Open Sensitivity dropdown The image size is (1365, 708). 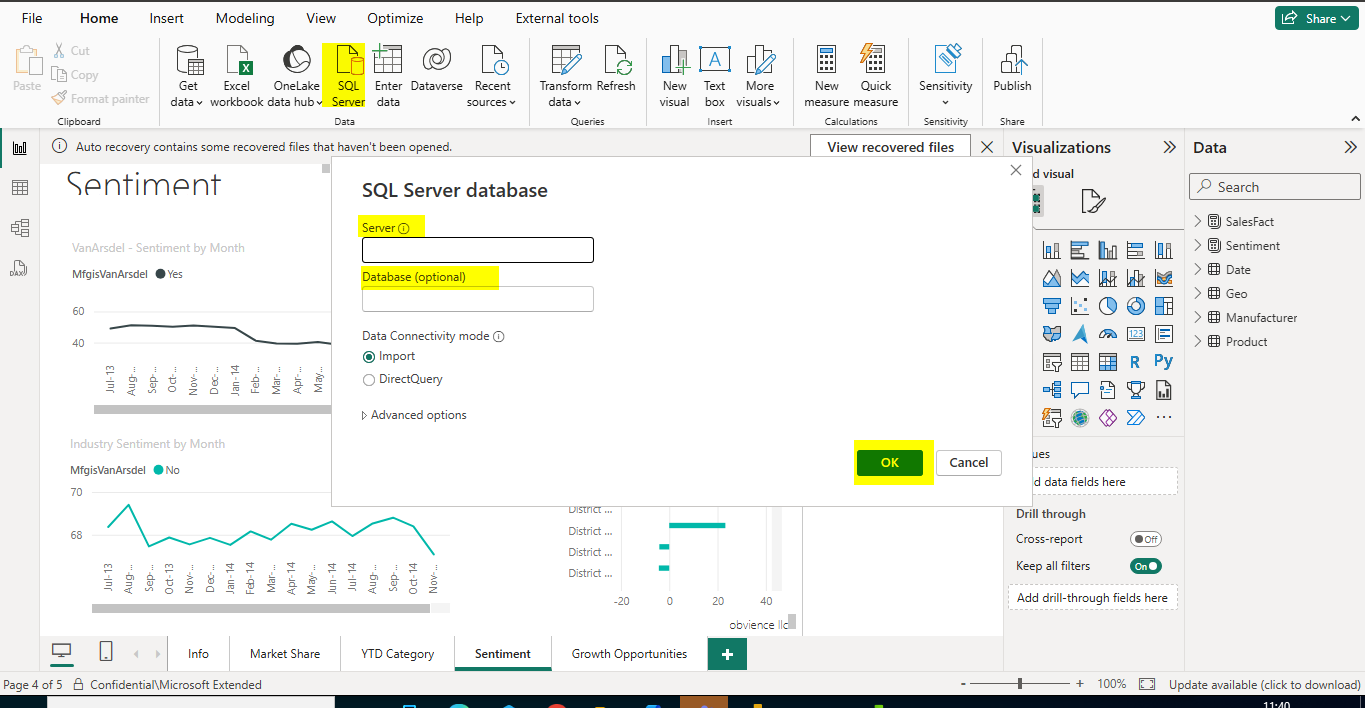(945, 76)
